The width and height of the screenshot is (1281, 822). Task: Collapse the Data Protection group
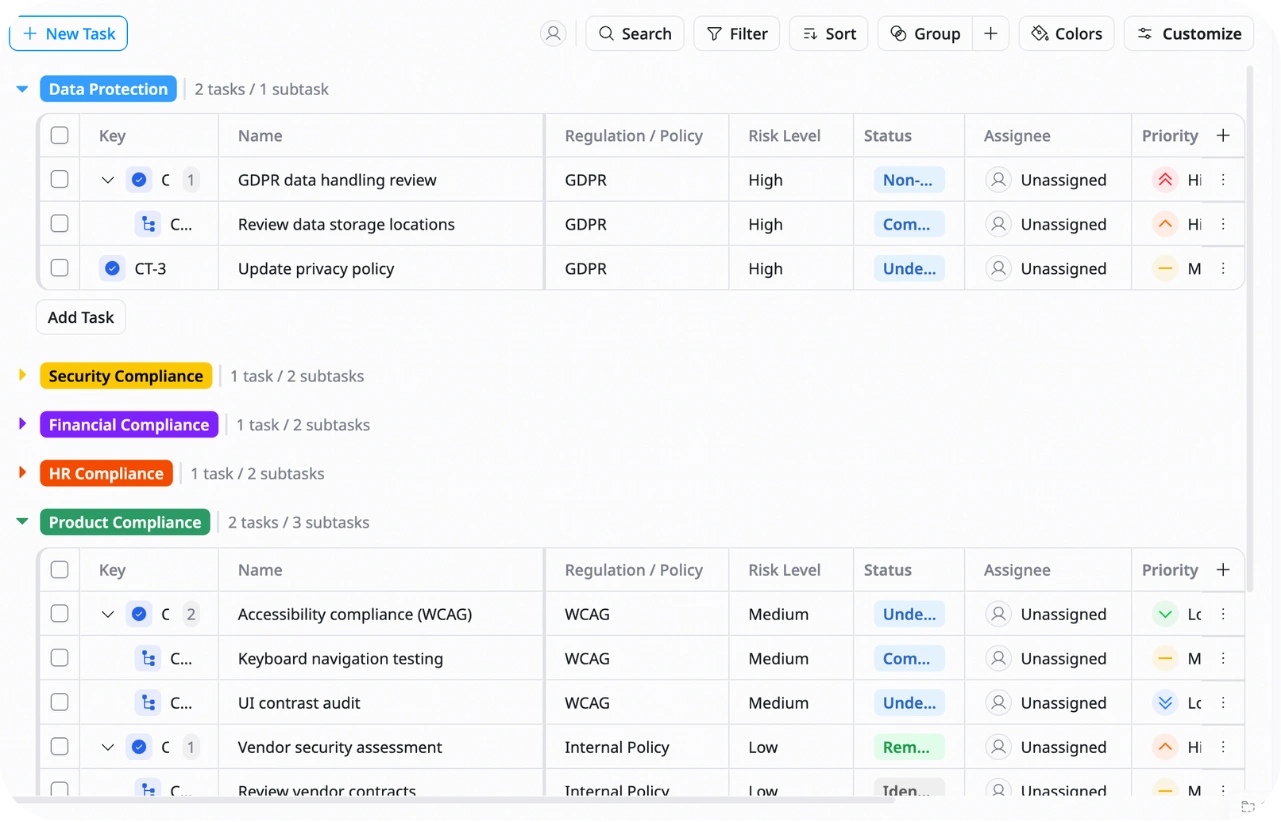(x=22, y=89)
